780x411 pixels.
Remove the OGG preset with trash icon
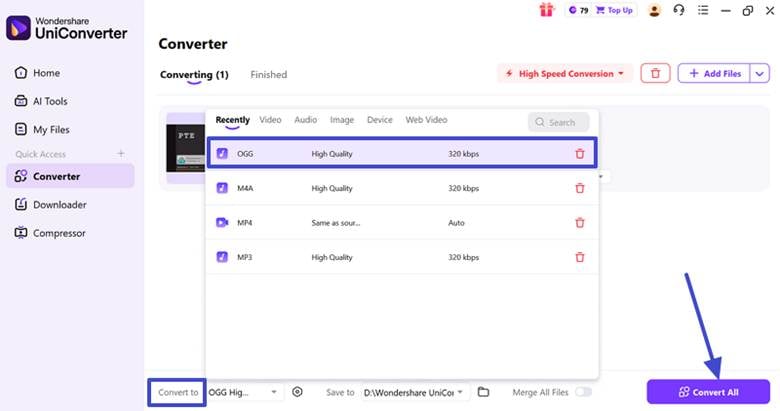pos(580,154)
